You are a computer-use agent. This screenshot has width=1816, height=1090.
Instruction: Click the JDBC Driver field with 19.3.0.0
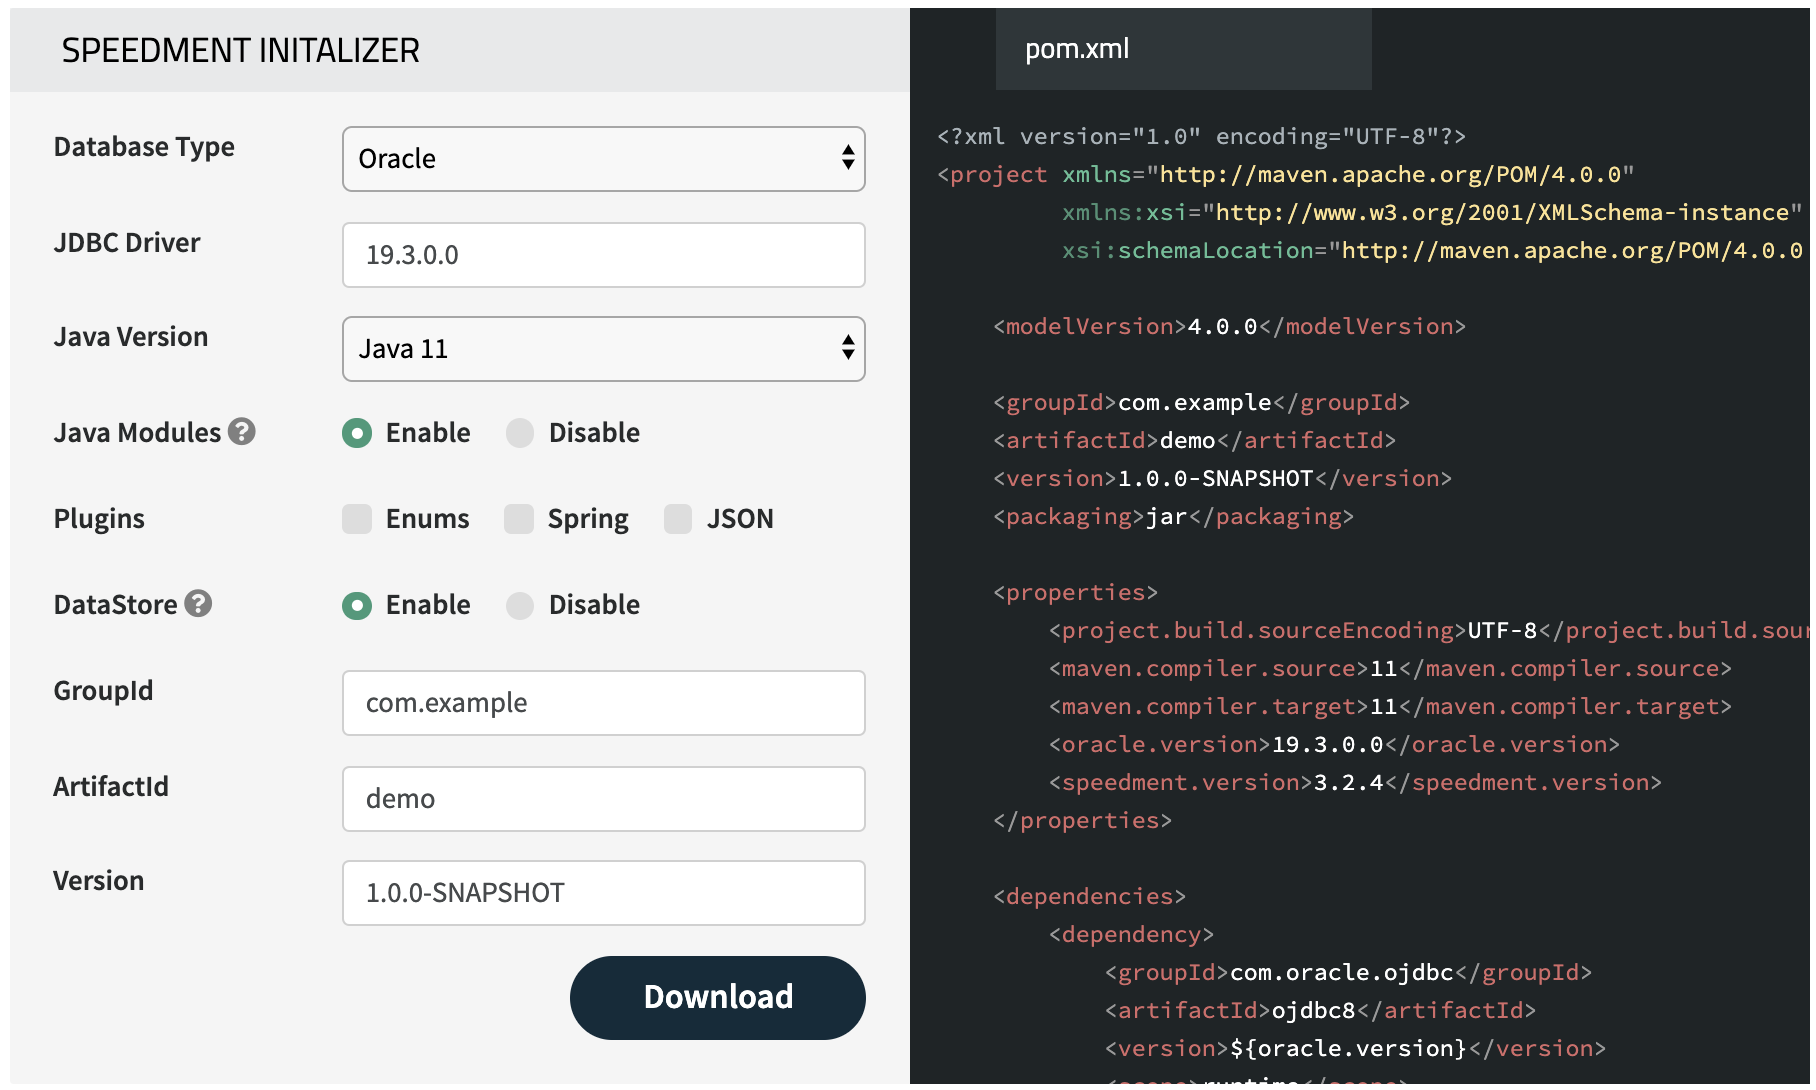tap(603, 255)
